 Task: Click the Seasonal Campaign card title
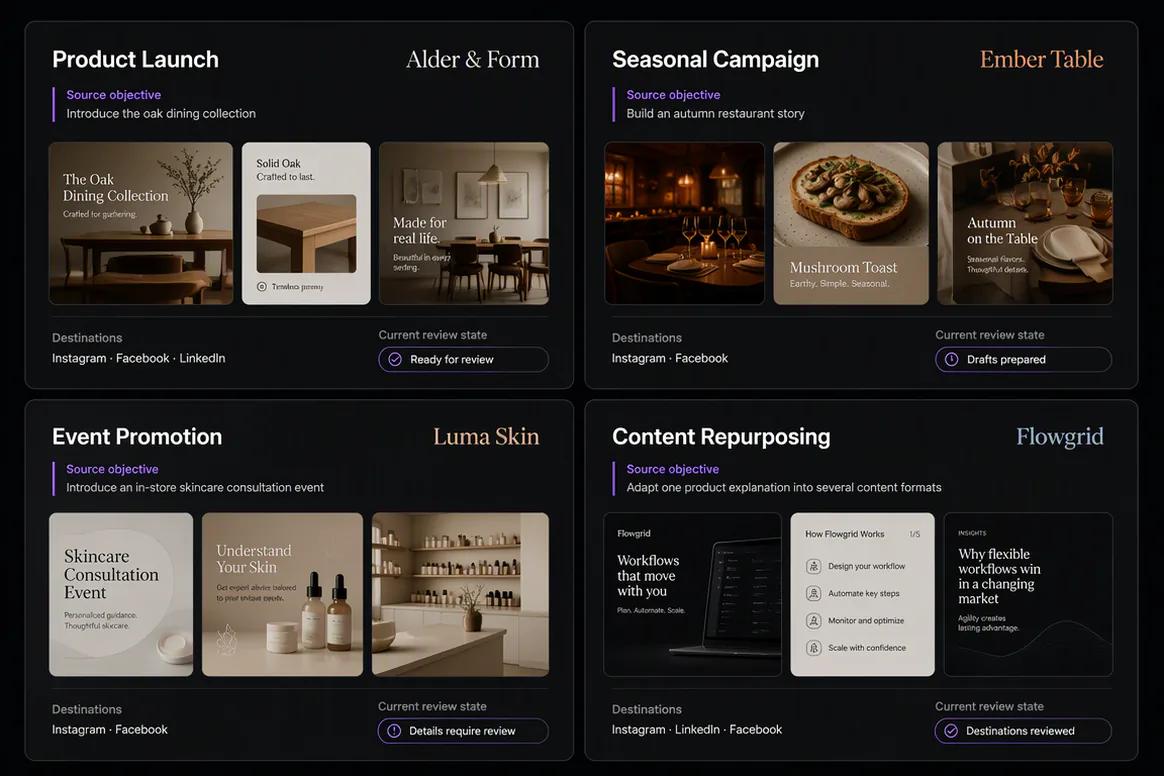(x=716, y=59)
